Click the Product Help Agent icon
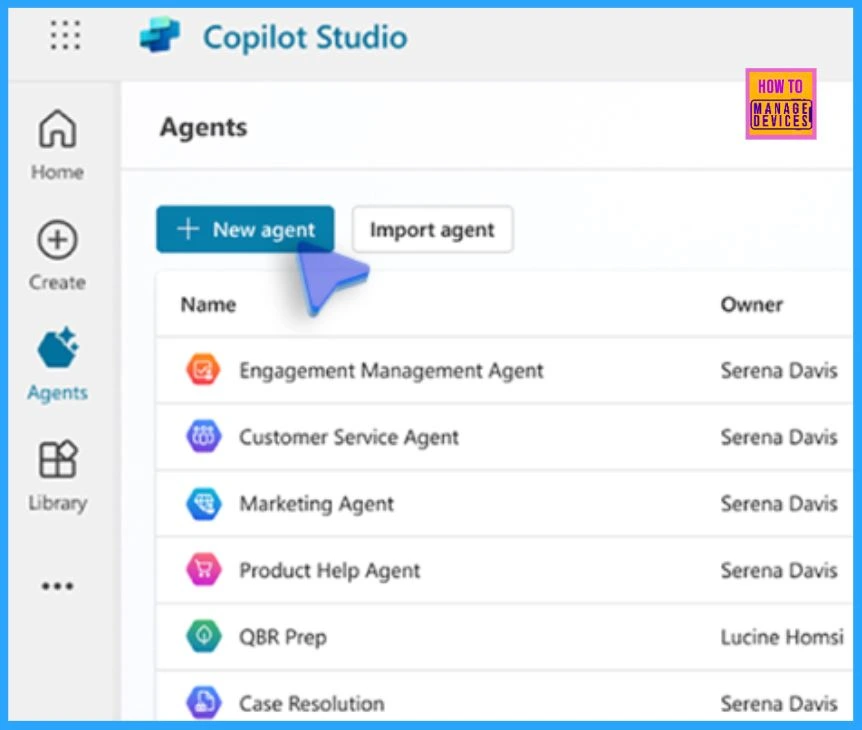Image resolution: width=862 pixels, height=730 pixels. click(203, 570)
